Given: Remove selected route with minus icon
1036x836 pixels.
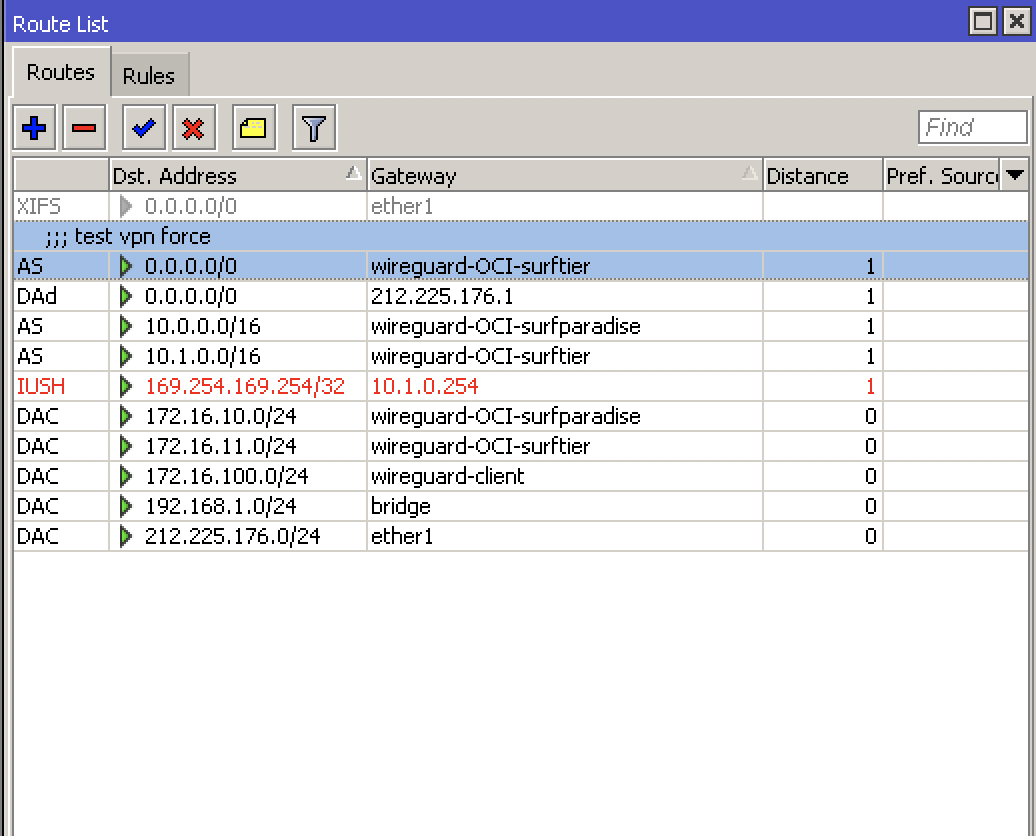Looking at the screenshot, I should click(84, 127).
